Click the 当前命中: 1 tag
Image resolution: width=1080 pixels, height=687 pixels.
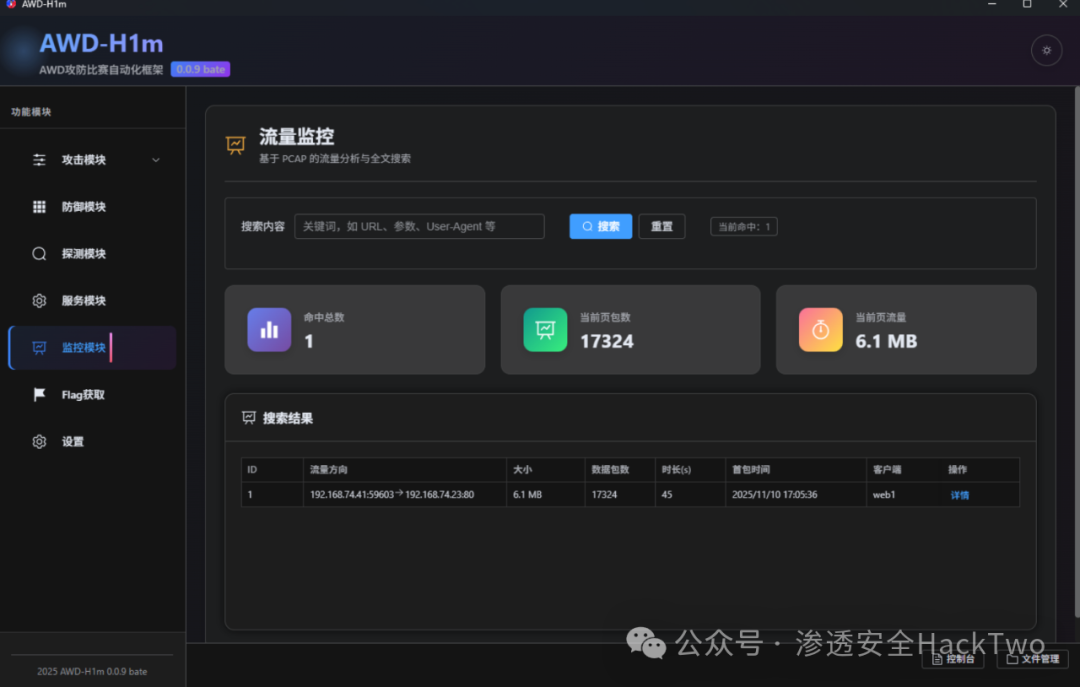pos(744,226)
